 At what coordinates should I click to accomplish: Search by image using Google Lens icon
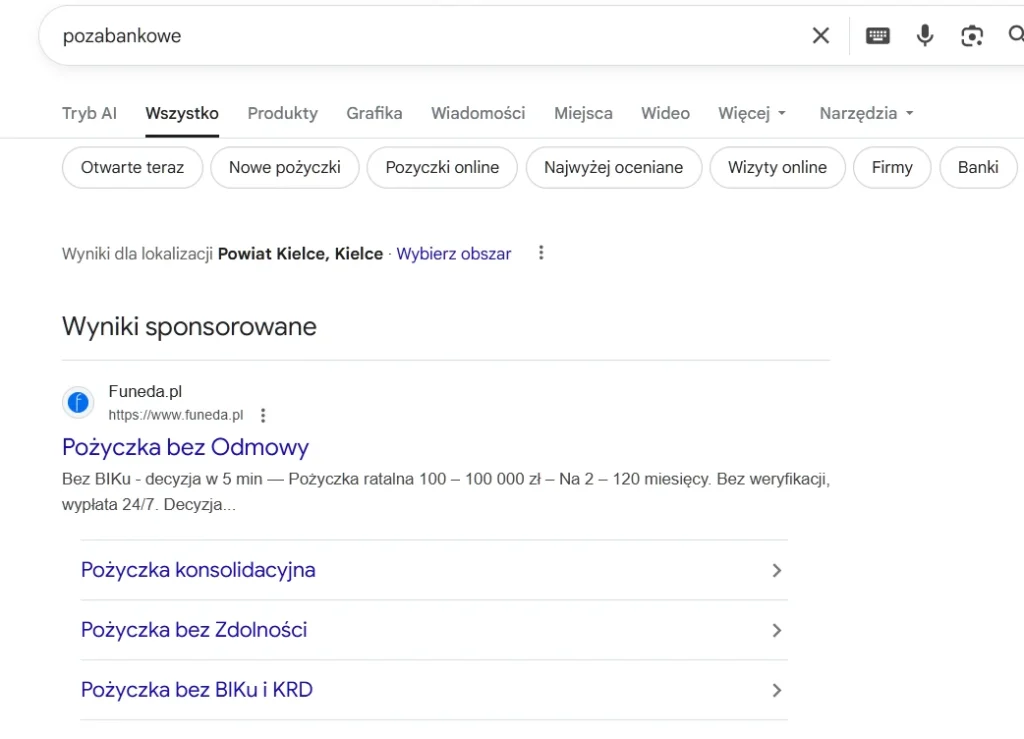coord(970,35)
